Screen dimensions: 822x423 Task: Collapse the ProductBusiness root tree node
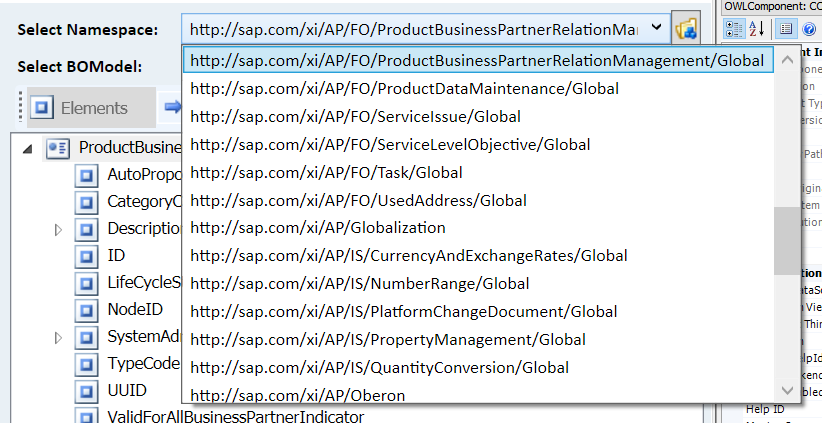[28, 149]
